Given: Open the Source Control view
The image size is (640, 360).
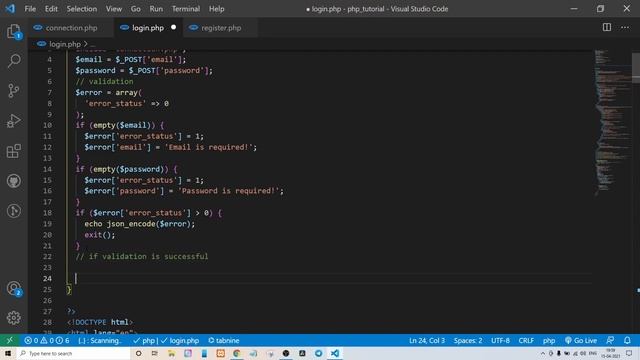Looking at the screenshot, I should point(13,91).
